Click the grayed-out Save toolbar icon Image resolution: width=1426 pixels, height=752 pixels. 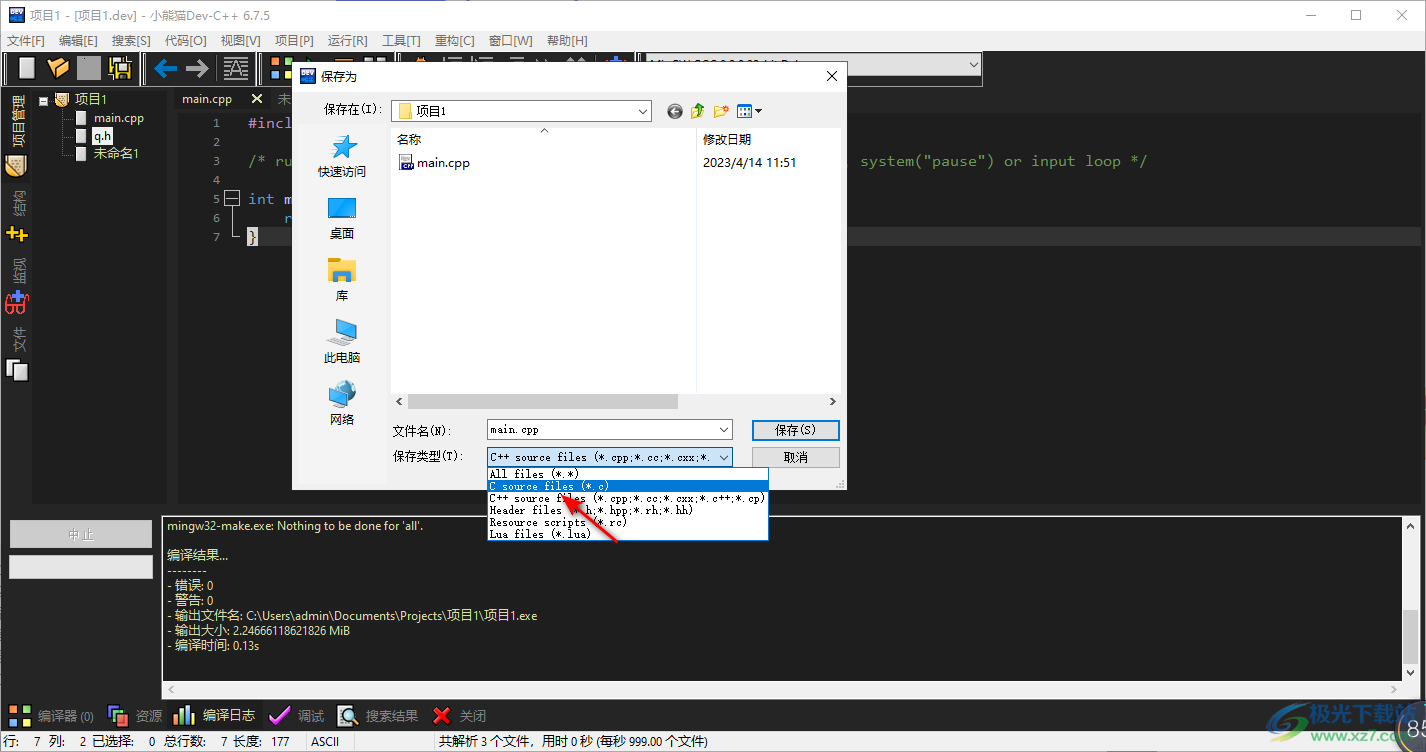[89, 68]
